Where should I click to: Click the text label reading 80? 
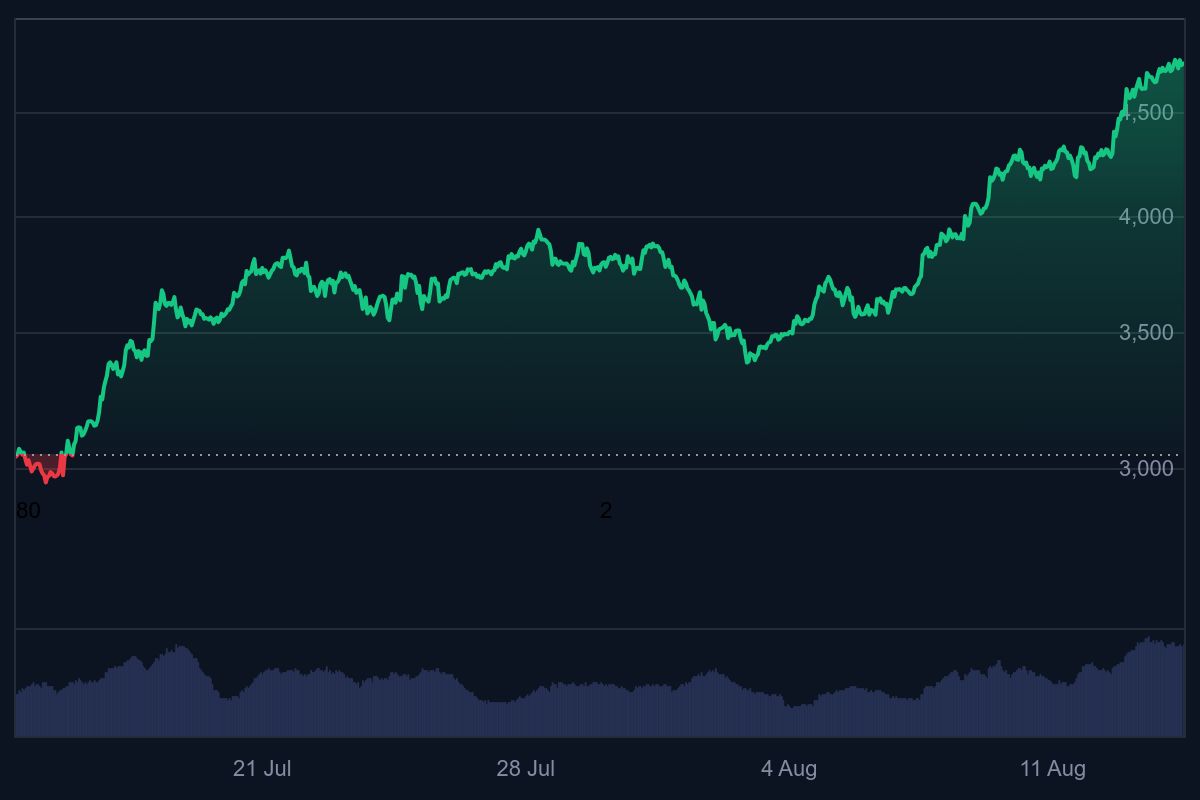pos(27,511)
